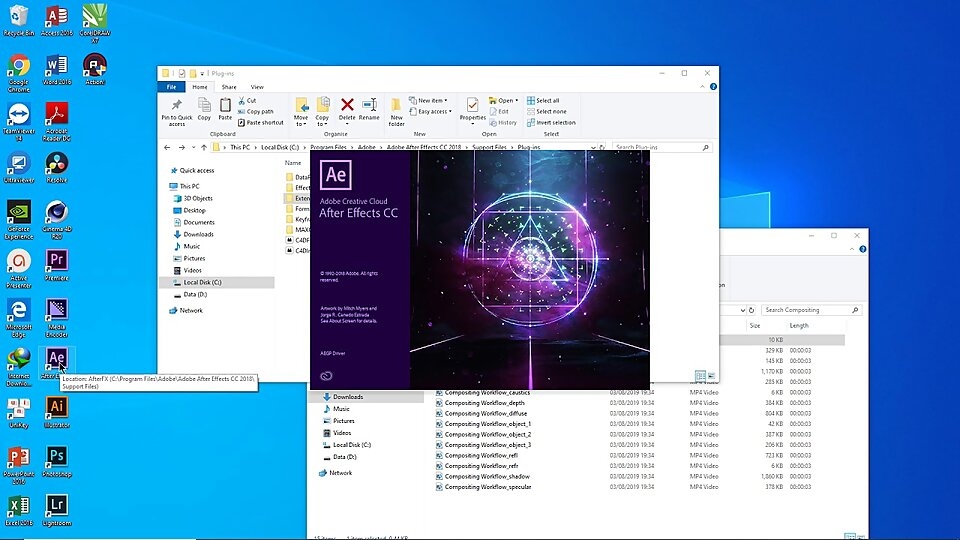Select the Premiere desktop shortcut
960x540 pixels.
(x=56, y=265)
